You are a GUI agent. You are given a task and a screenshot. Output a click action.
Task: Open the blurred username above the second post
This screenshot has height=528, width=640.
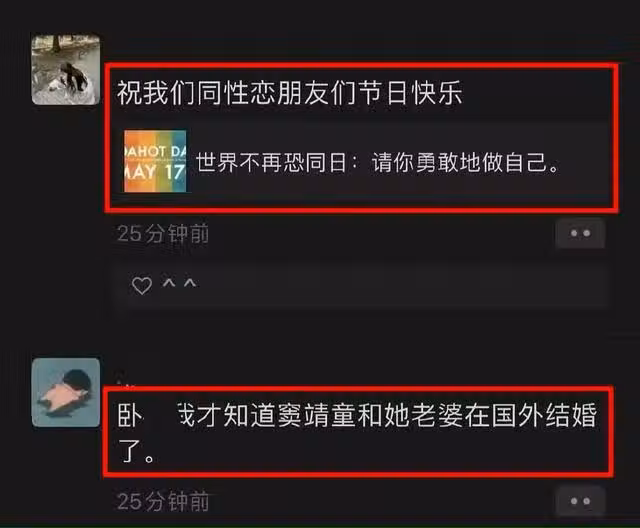point(127,378)
